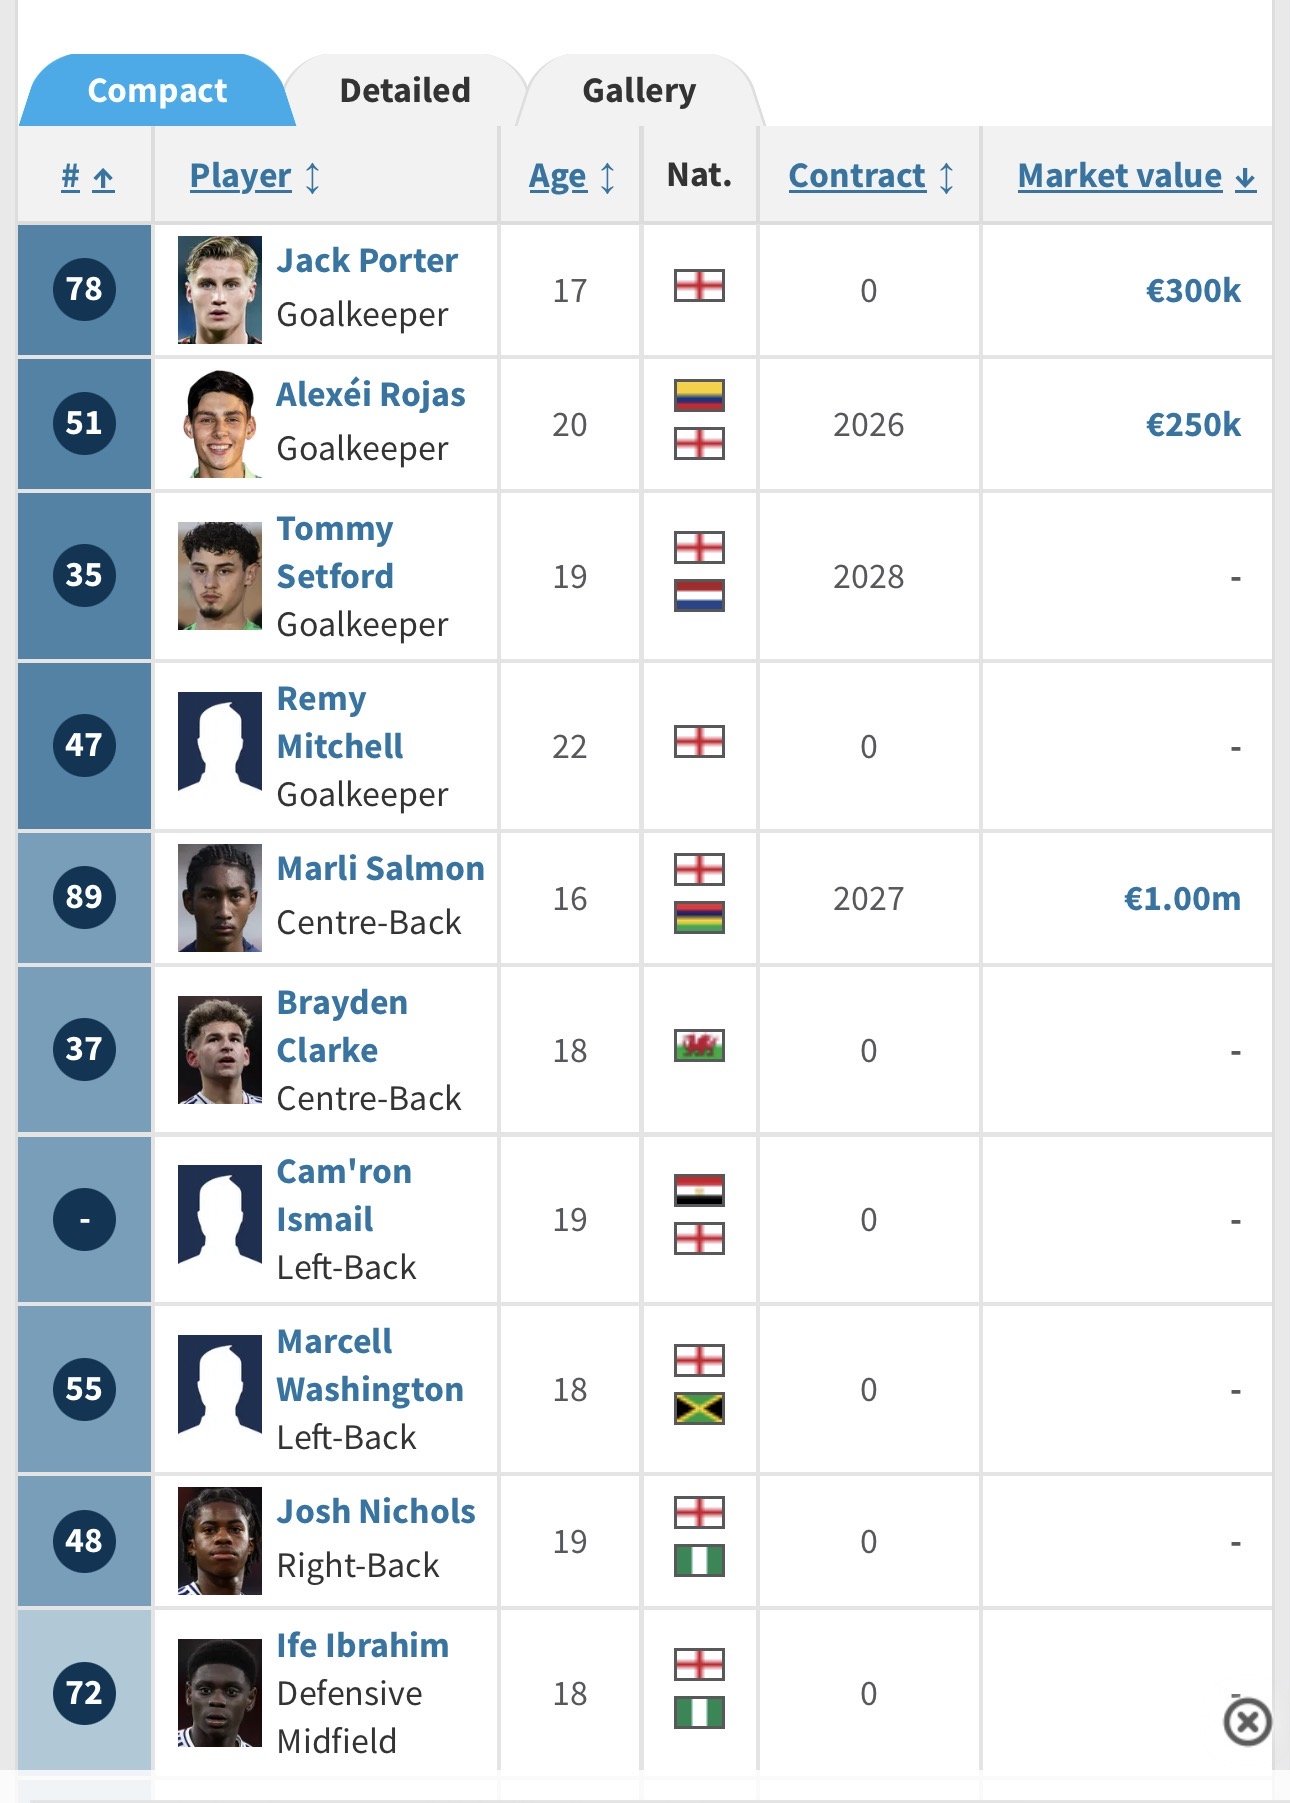Sort by Player column arrows
1290x1803 pixels.
[313, 177]
